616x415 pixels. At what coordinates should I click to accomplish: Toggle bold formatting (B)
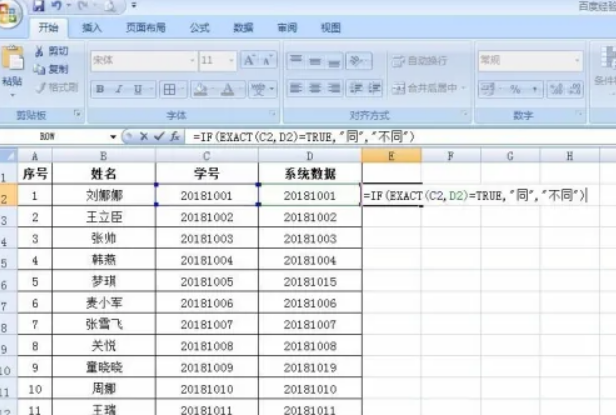pyautogui.click(x=100, y=89)
